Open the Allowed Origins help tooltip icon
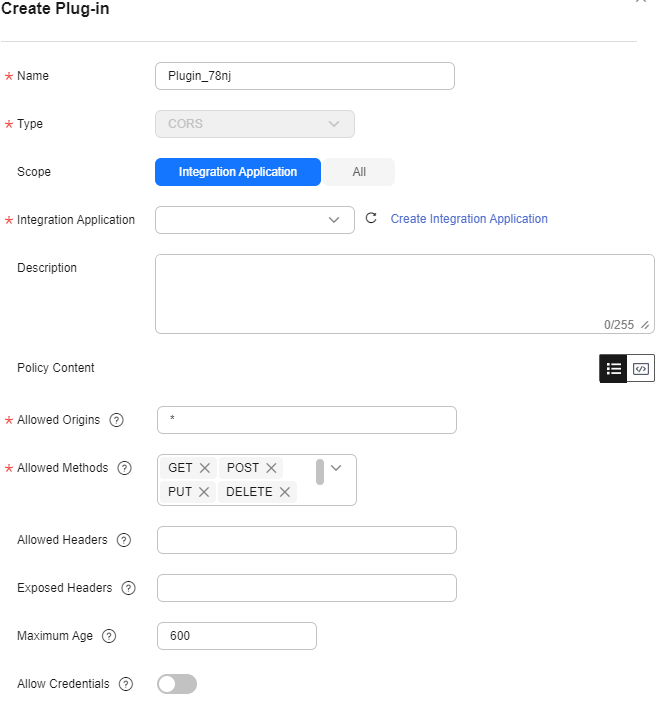Screen dimensions: 665x709 pyautogui.click(x=116, y=420)
